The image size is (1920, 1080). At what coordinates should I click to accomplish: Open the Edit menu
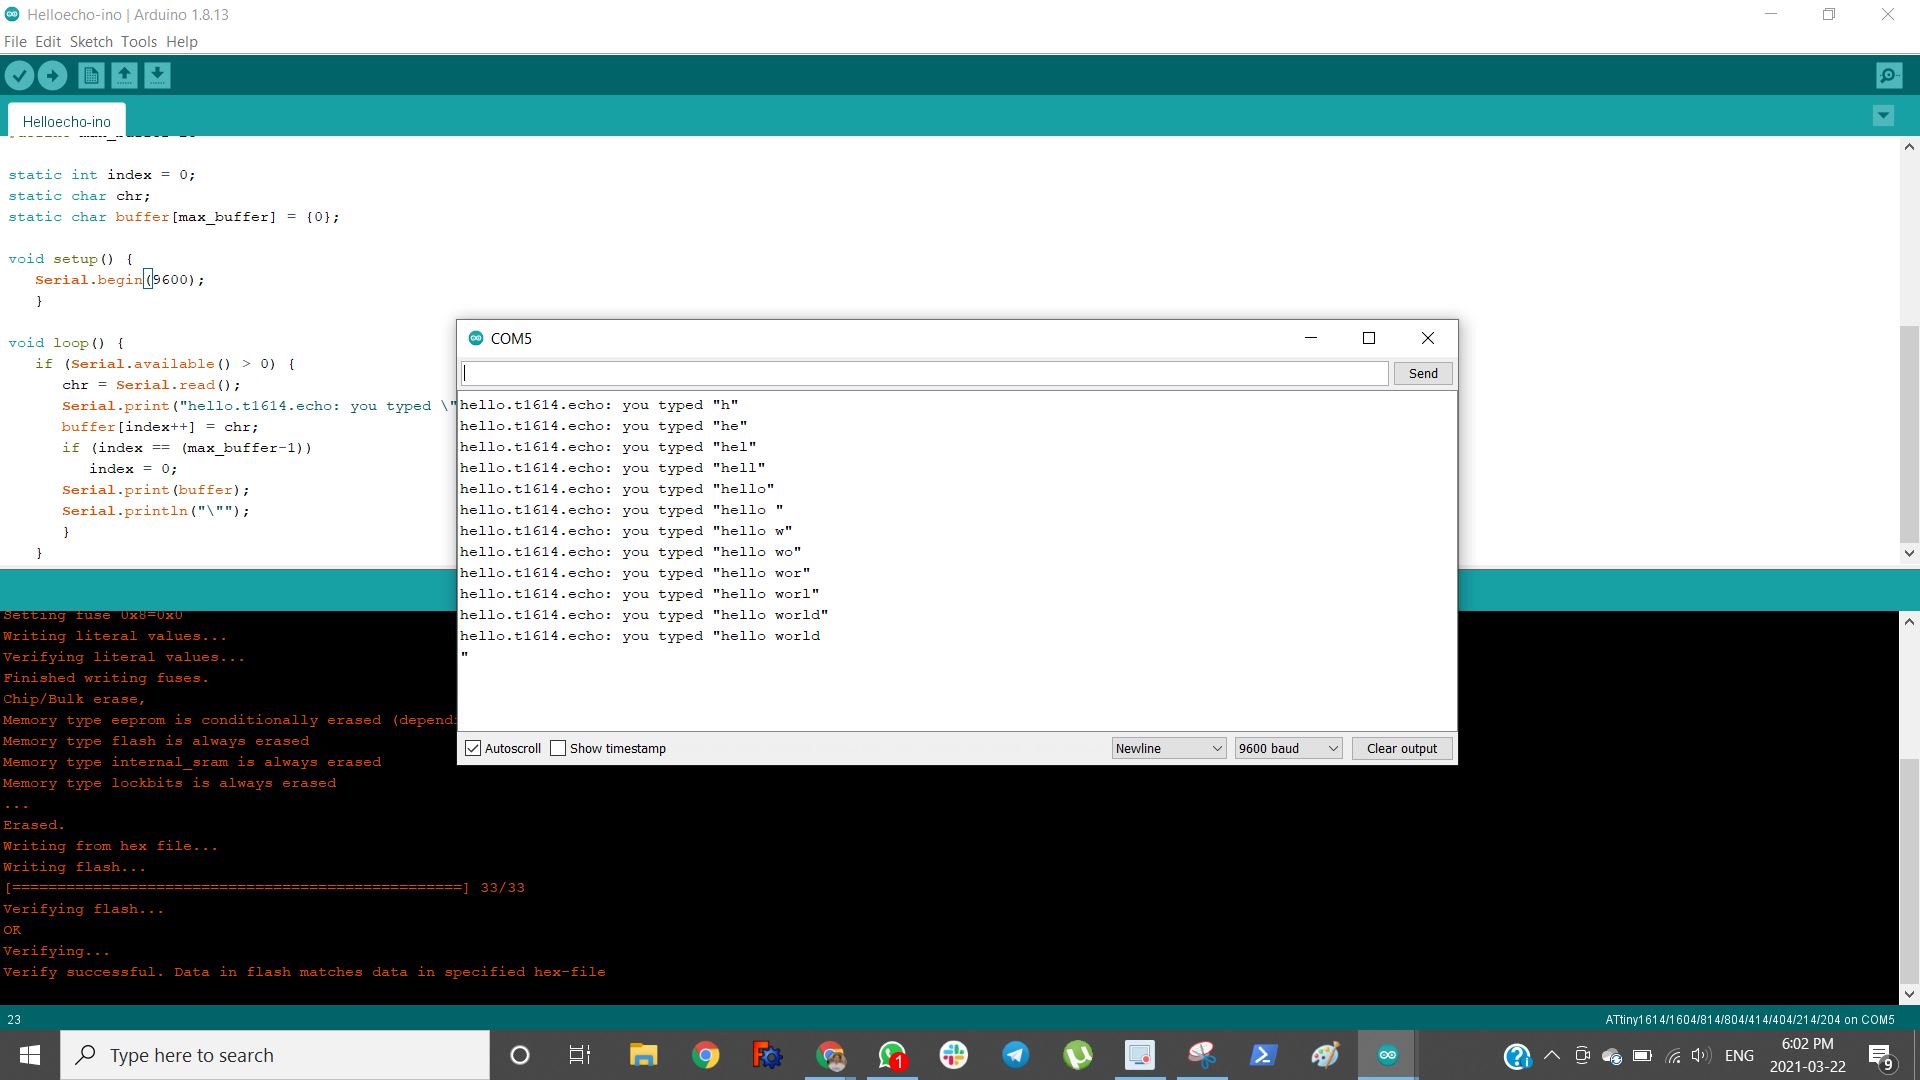pos(48,42)
